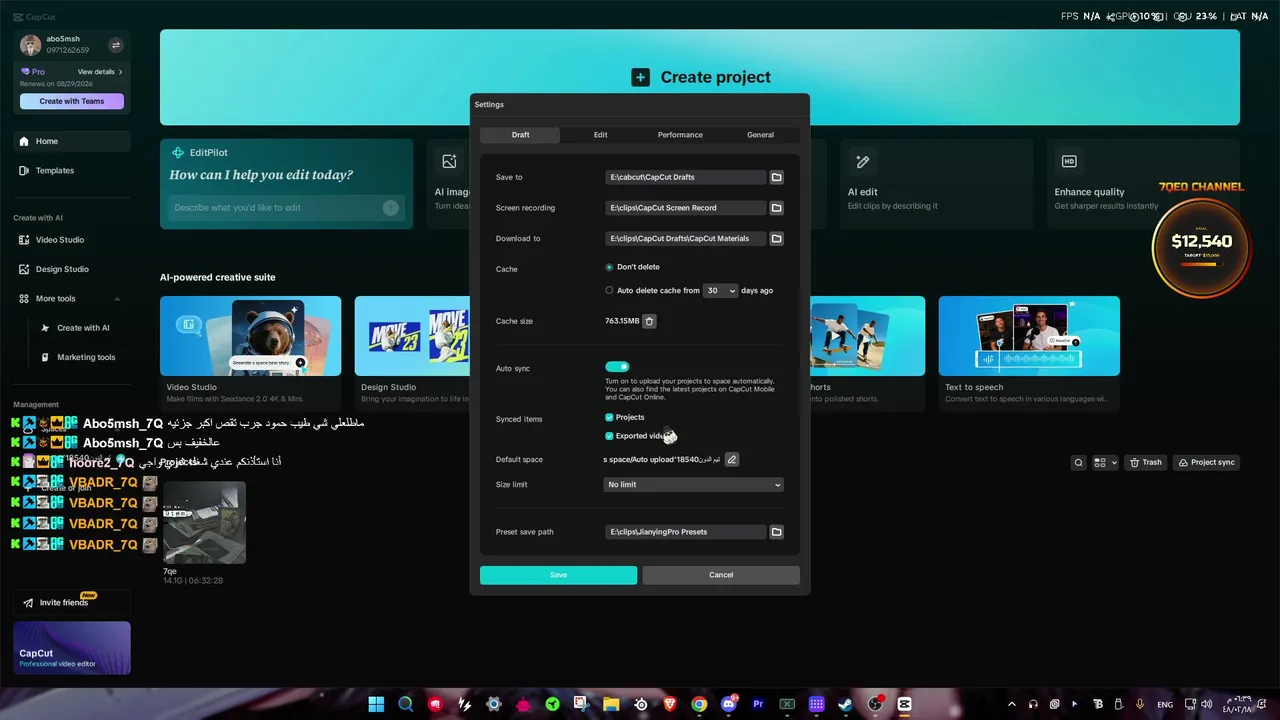Open Premiere Pro from the taskbar

point(758,704)
